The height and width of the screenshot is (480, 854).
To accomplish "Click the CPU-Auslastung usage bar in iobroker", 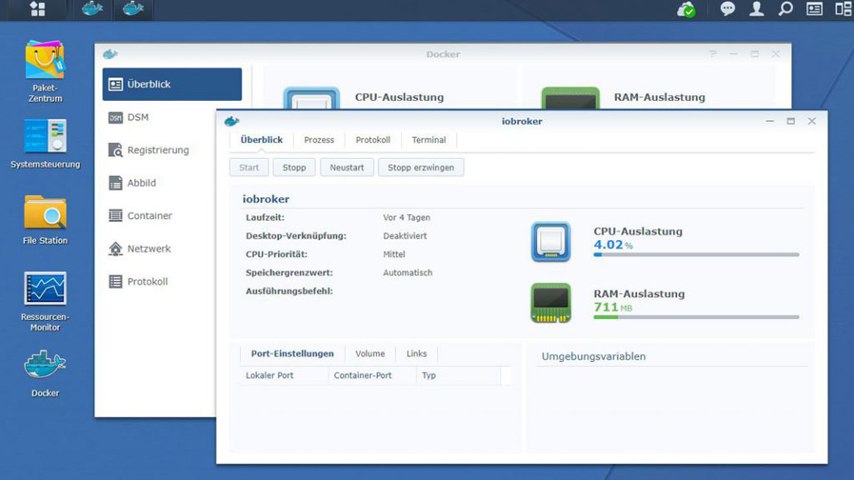I will tap(696, 254).
